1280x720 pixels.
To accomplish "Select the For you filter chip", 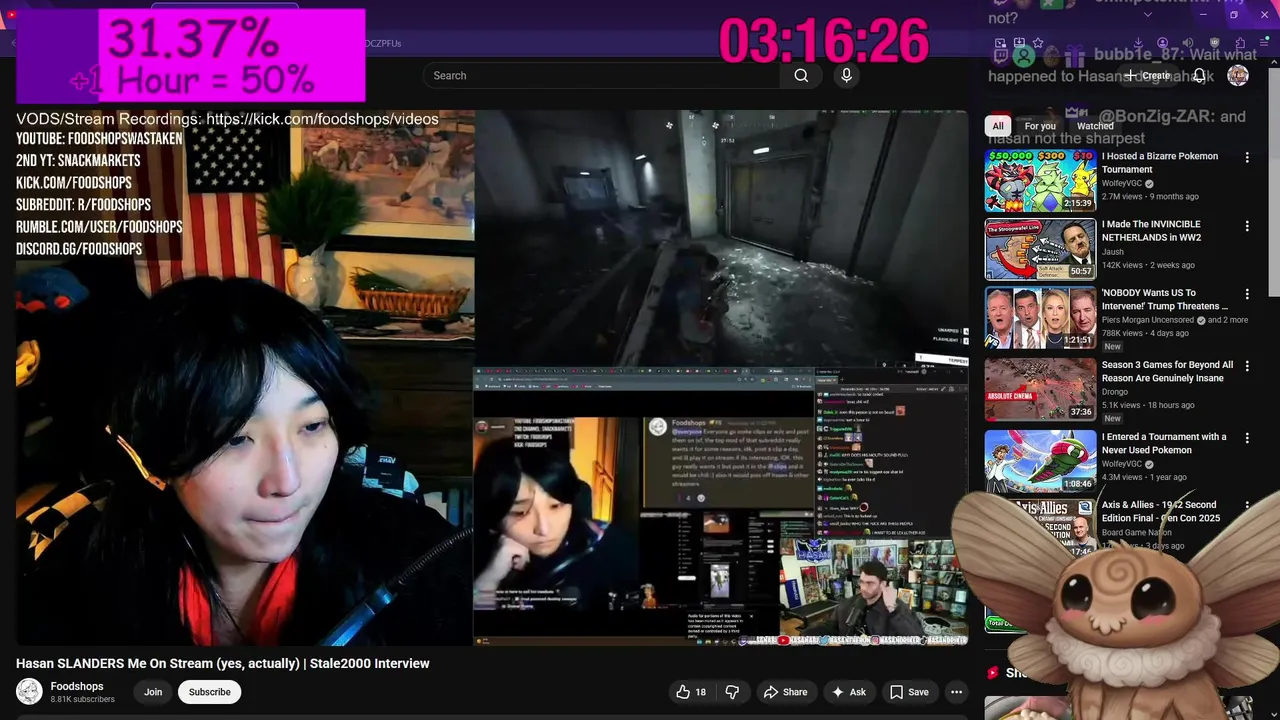I will tap(1040, 126).
